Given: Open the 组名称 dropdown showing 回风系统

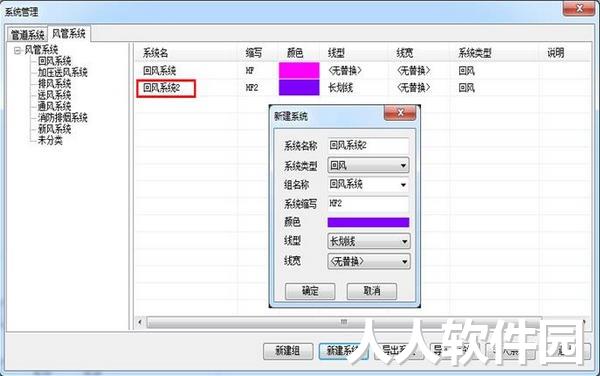Looking at the screenshot, I should tap(368, 184).
